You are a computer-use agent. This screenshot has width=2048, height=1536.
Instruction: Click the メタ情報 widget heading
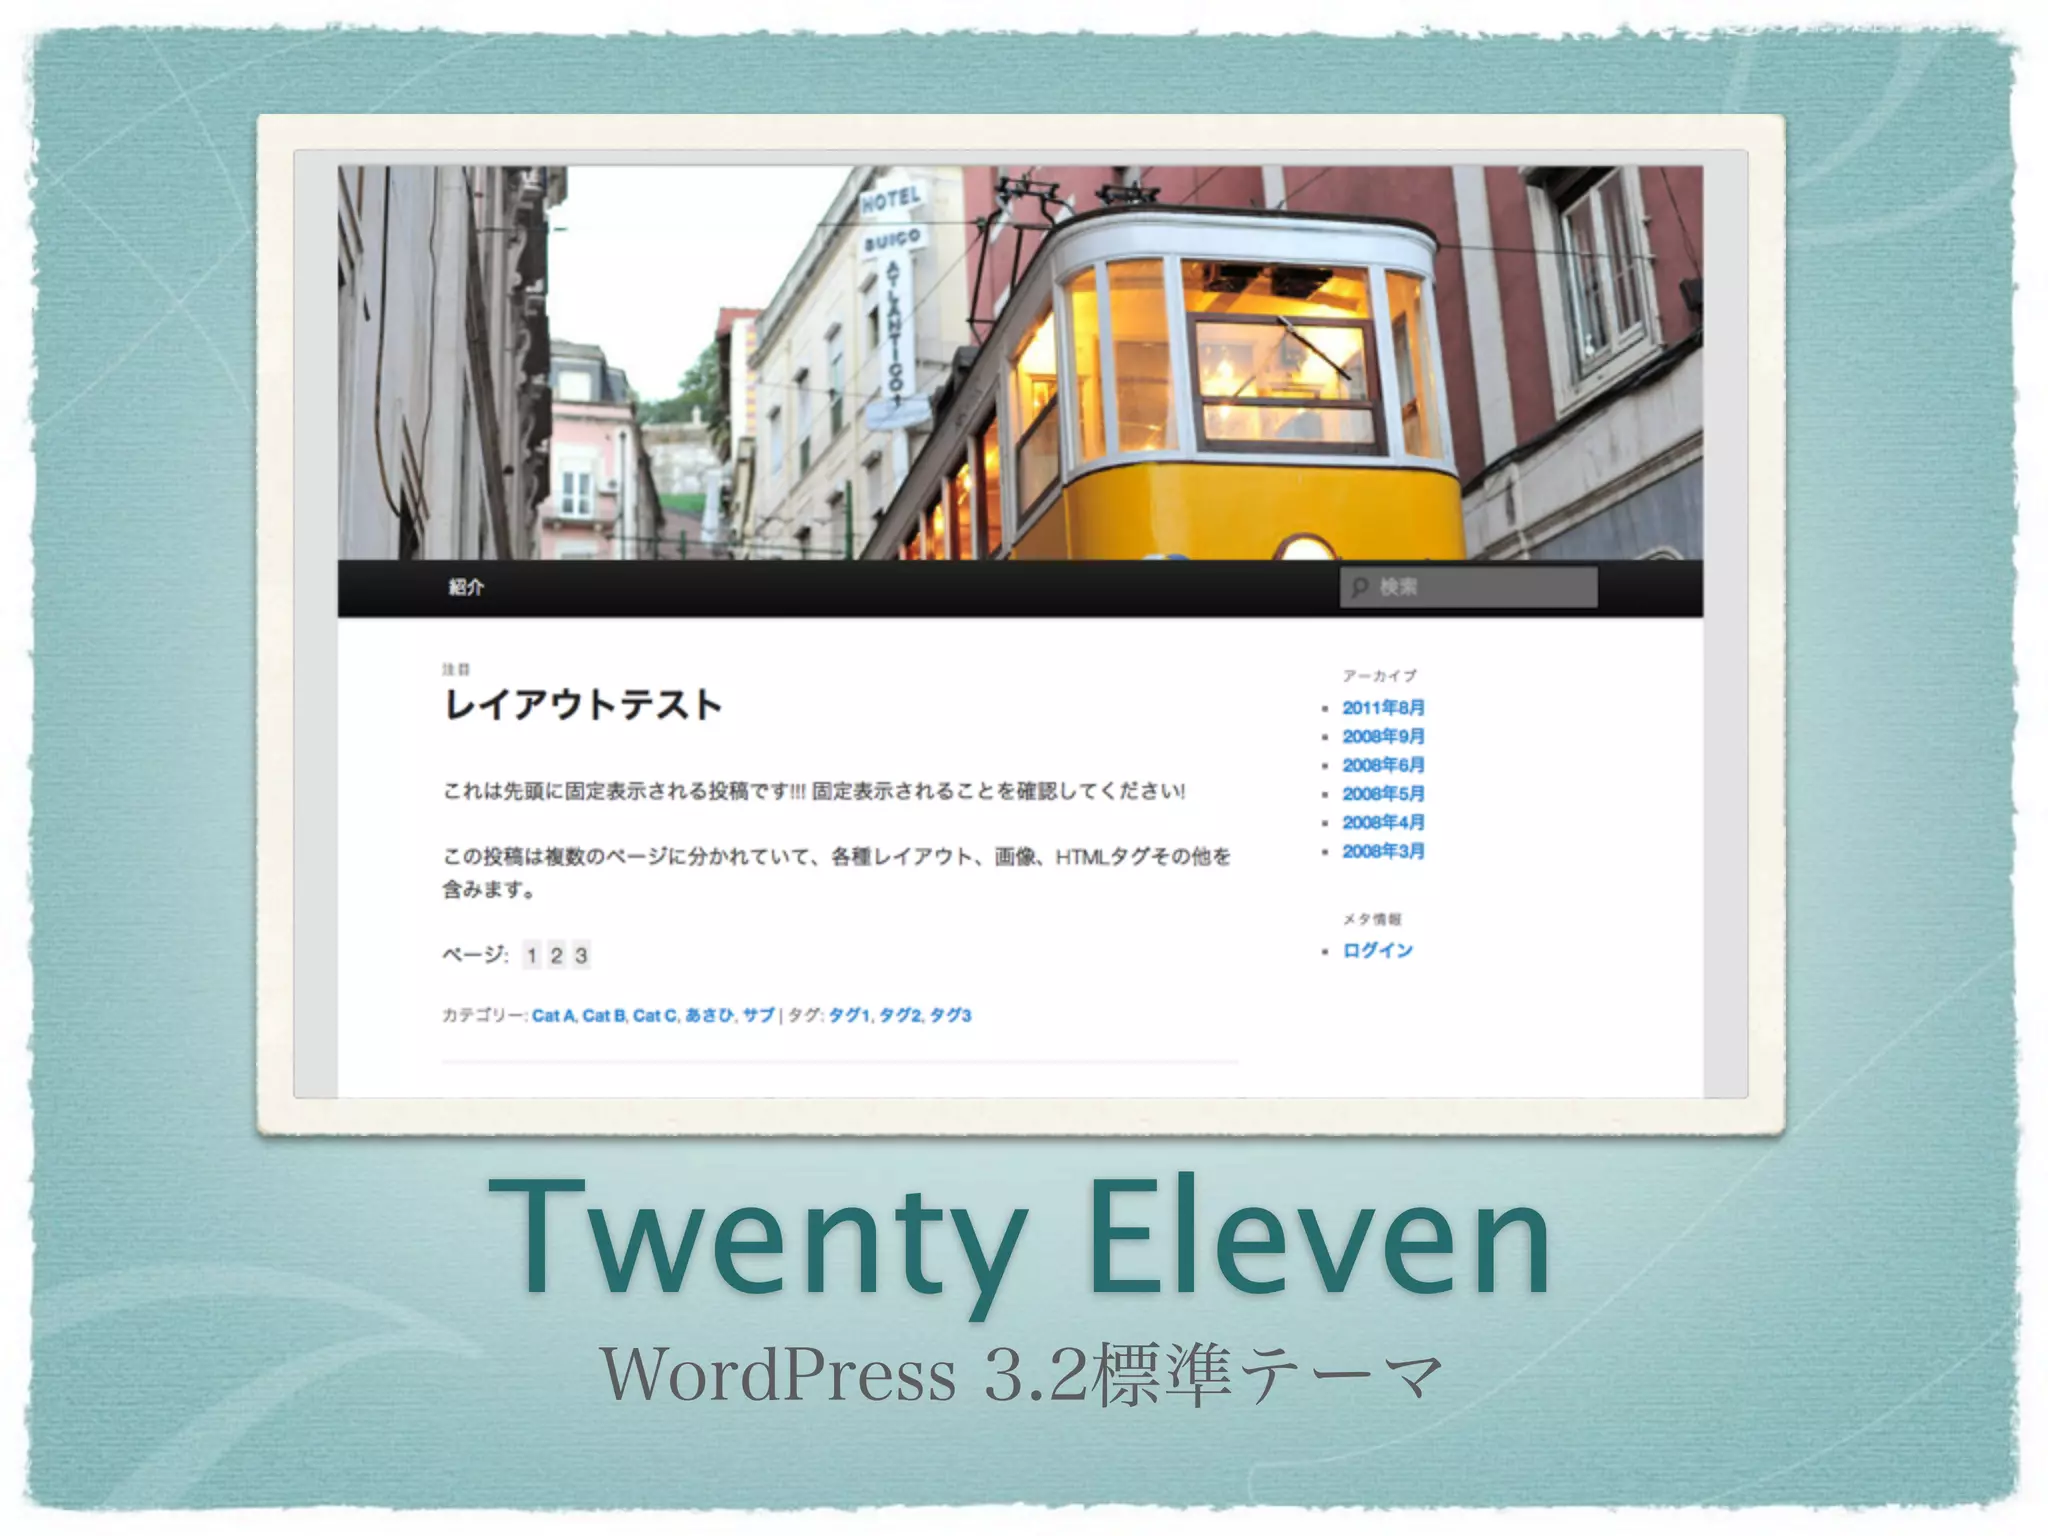(x=1372, y=919)
